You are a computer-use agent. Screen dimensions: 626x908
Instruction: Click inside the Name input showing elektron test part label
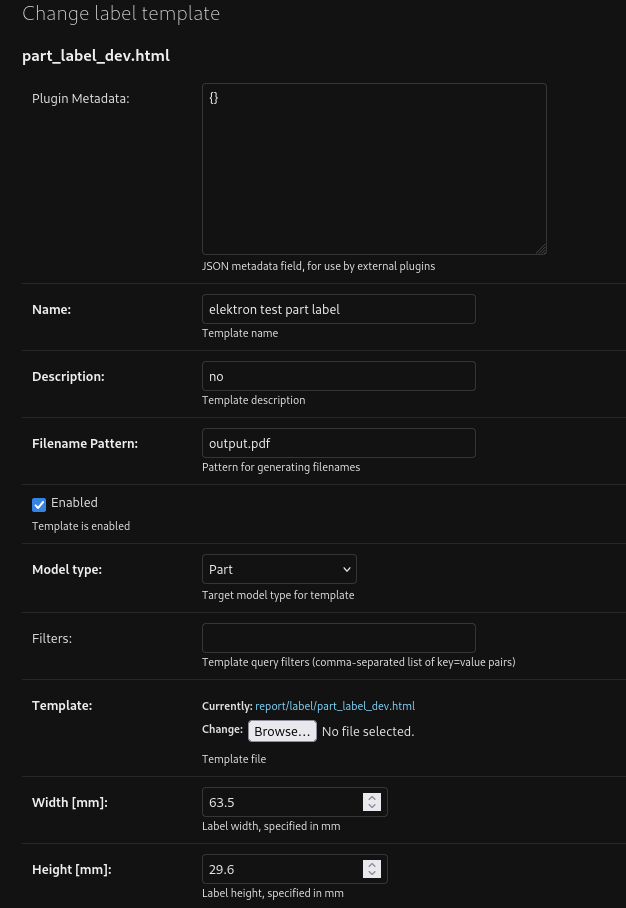pyautogui.click(x=339, y=309)
